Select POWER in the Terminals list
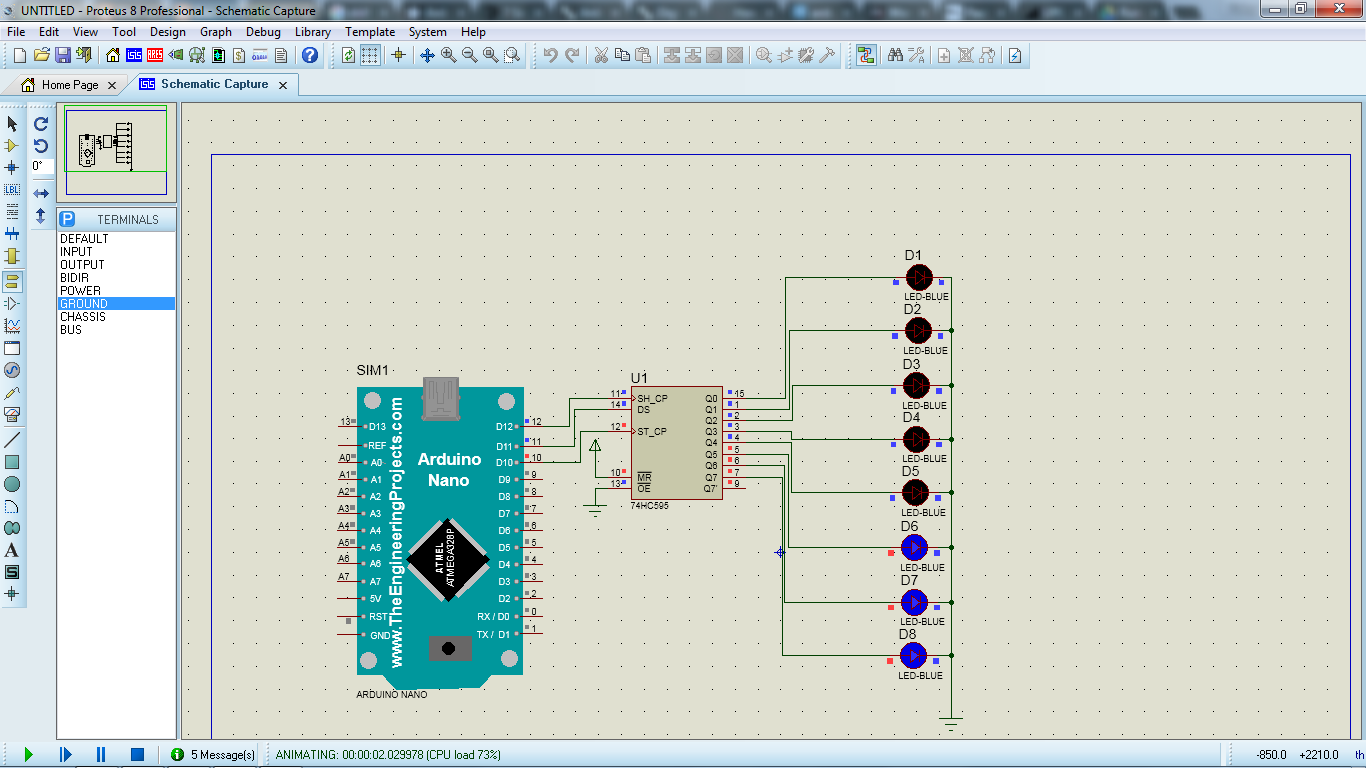 coord(83,290)
